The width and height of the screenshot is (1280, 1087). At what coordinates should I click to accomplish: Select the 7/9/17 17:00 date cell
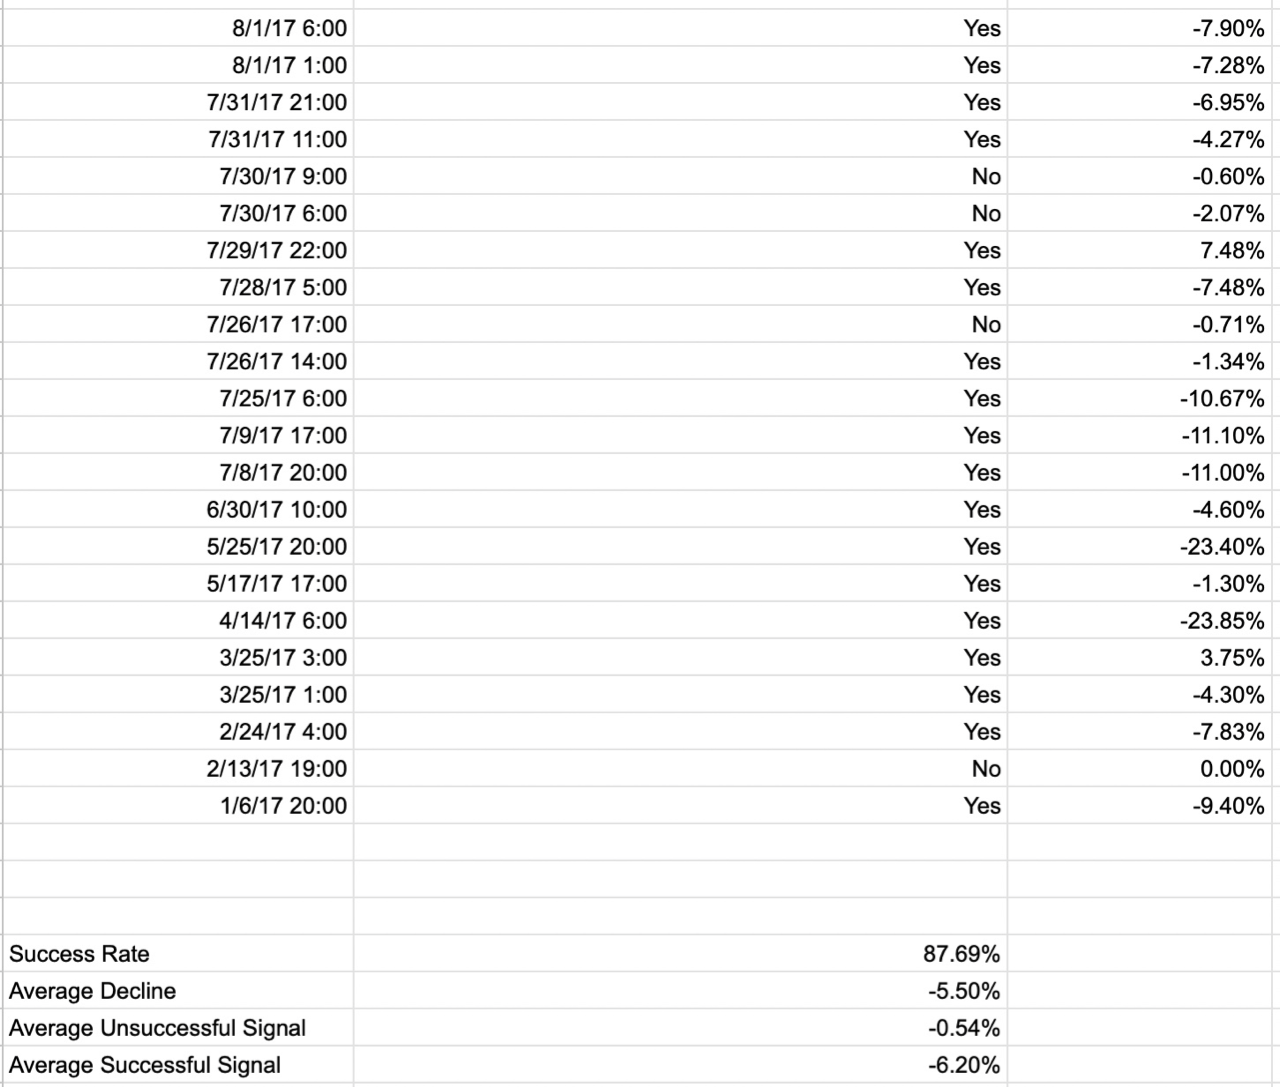click(178, 435)
